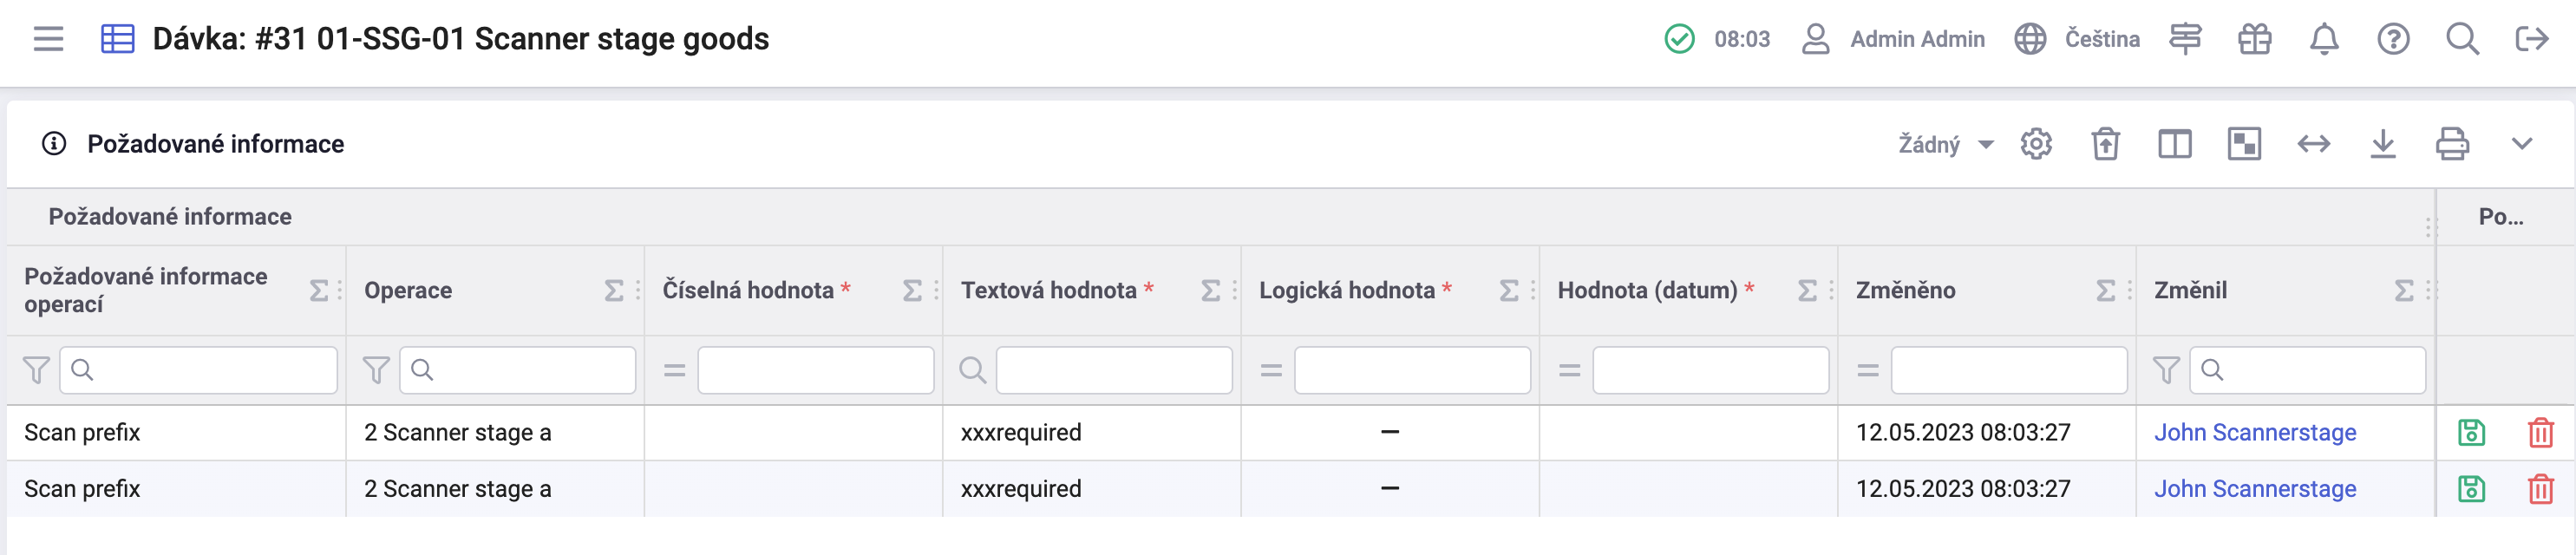Screen dimensions: 2576x555
Task: Open the sum menu on Změněno column
Action: pyautogui.click(x=2105, y=290)
